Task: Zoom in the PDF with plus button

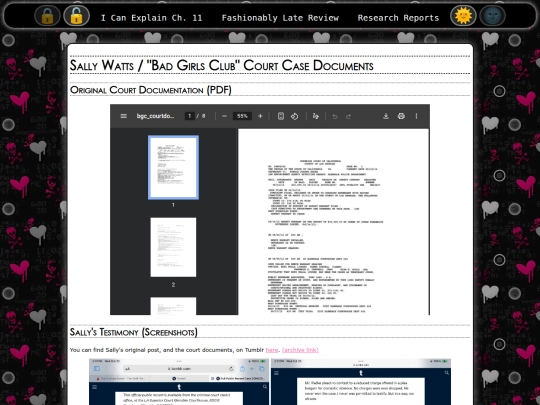Action: point(260,116)
